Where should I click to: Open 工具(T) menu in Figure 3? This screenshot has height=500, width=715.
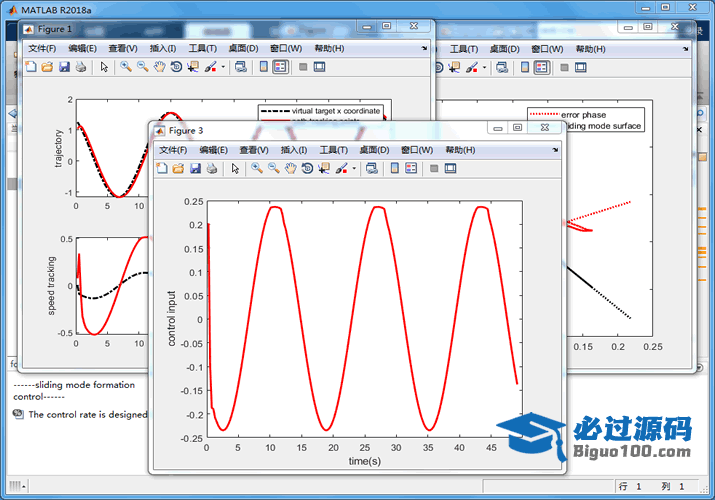334,150
